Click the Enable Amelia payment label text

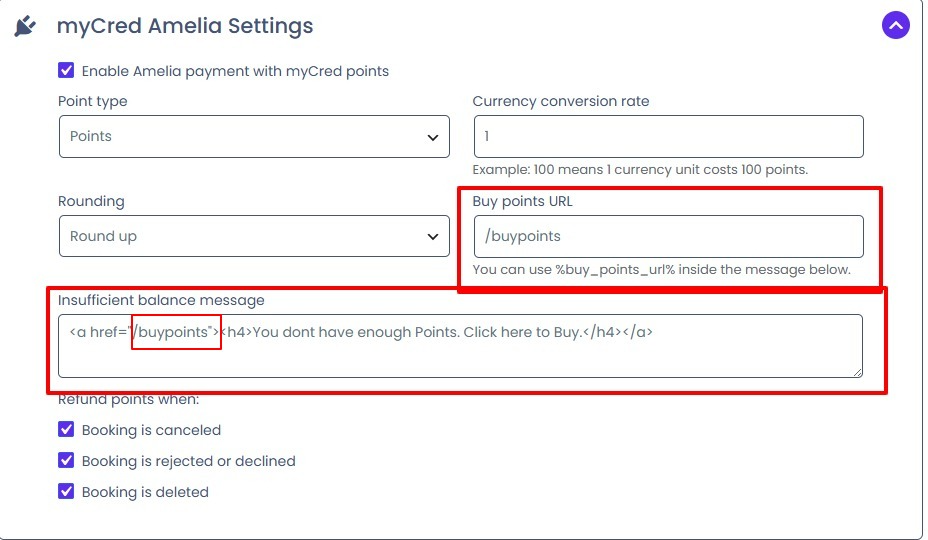pos(236,71)
